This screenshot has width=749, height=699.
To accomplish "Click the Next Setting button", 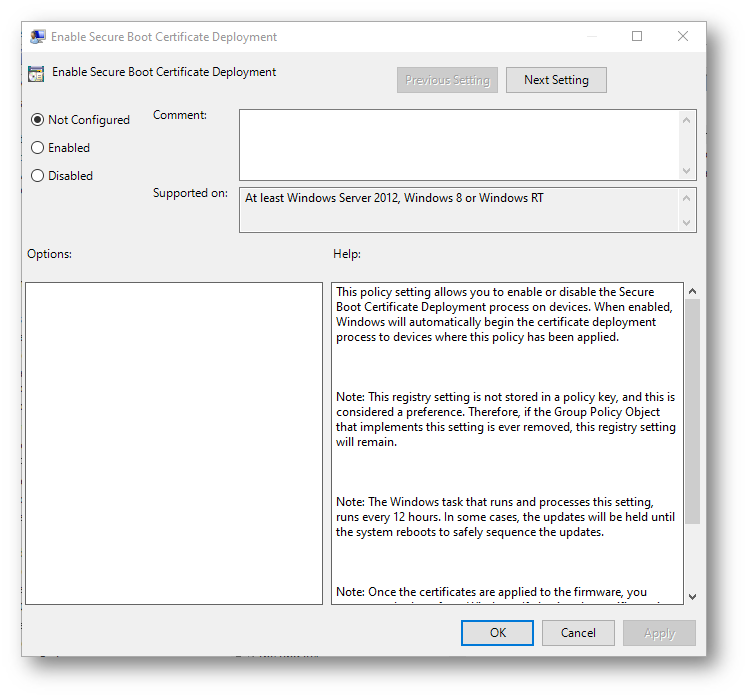I will (556, 80).
